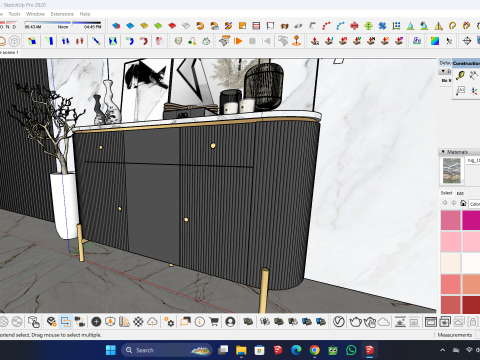This screenshot has height=360, width=480.
Task: Click the red curved arrow tool
Action: pyautogui.click(x=144, y=41)
